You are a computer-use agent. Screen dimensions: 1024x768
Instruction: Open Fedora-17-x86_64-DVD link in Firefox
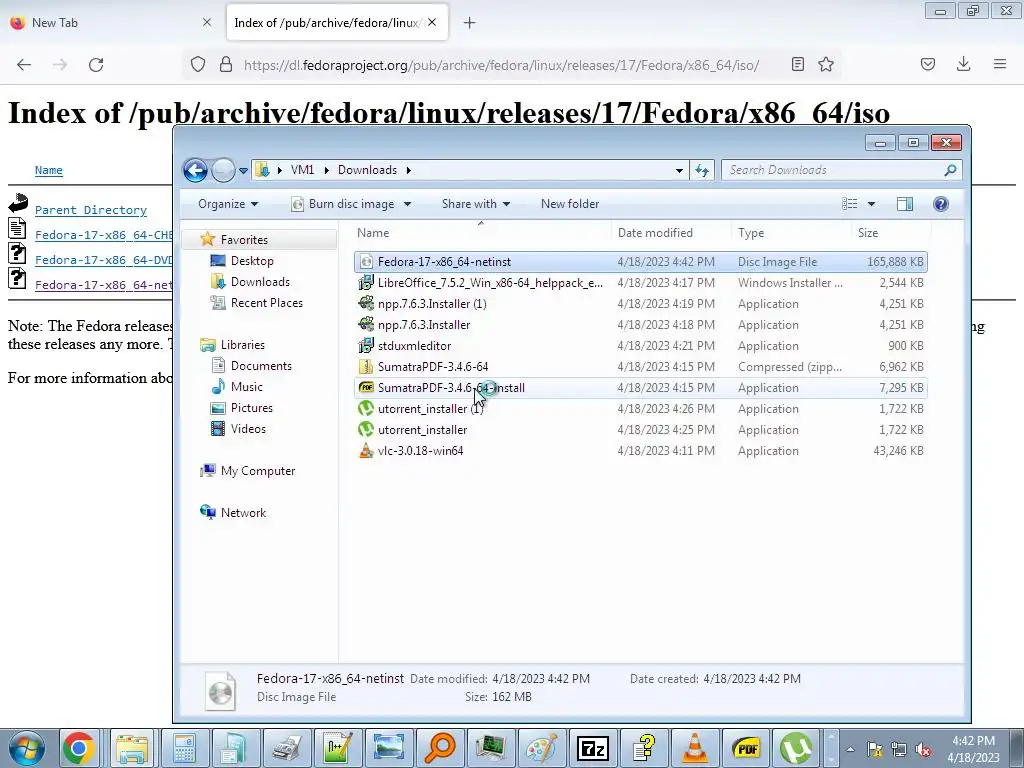(x=103, y=260)
